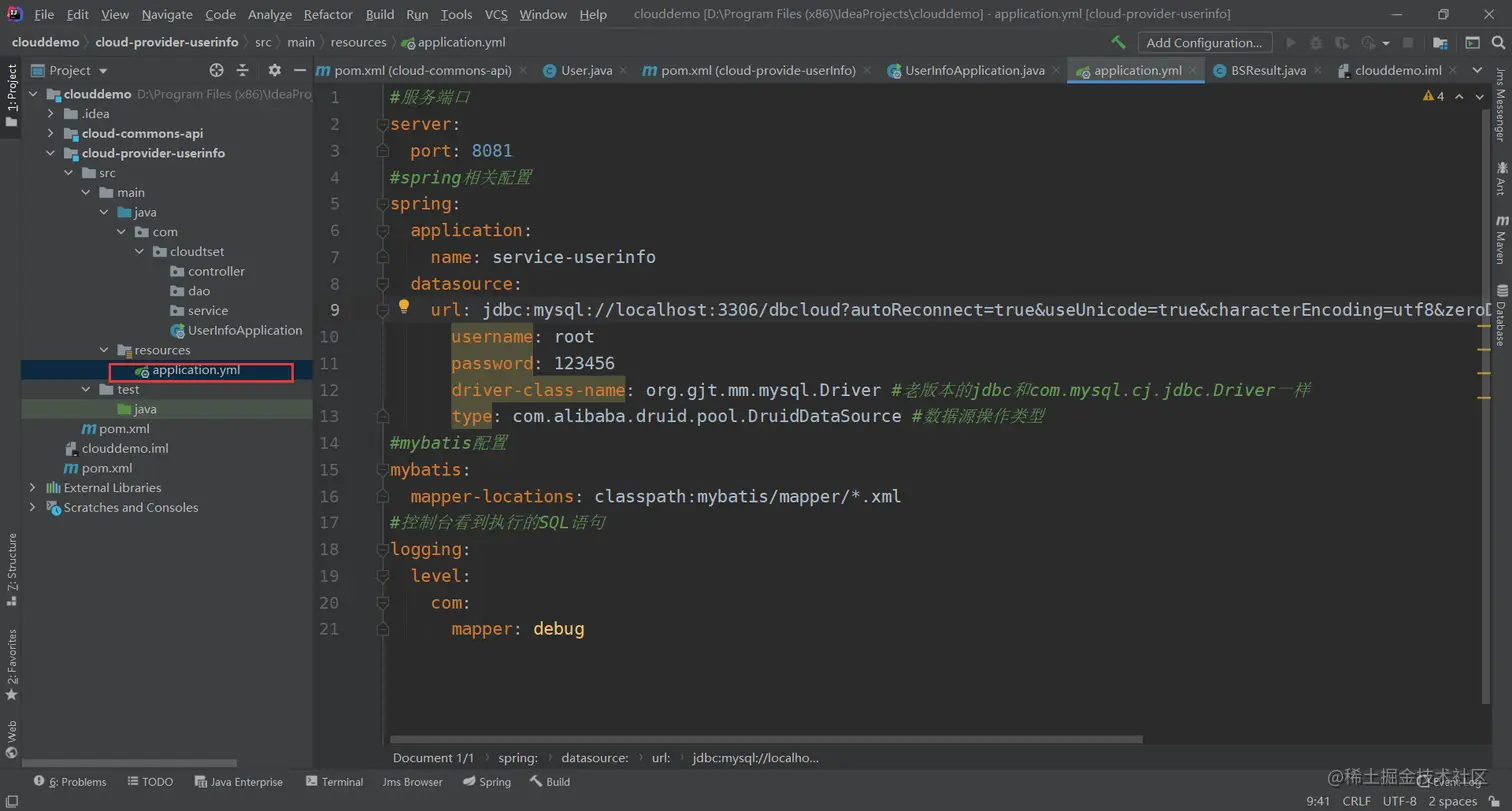
Task: Open Jms Messenger tool window on right stripe
Action: pyautogui.click(x=1501, y=105)
